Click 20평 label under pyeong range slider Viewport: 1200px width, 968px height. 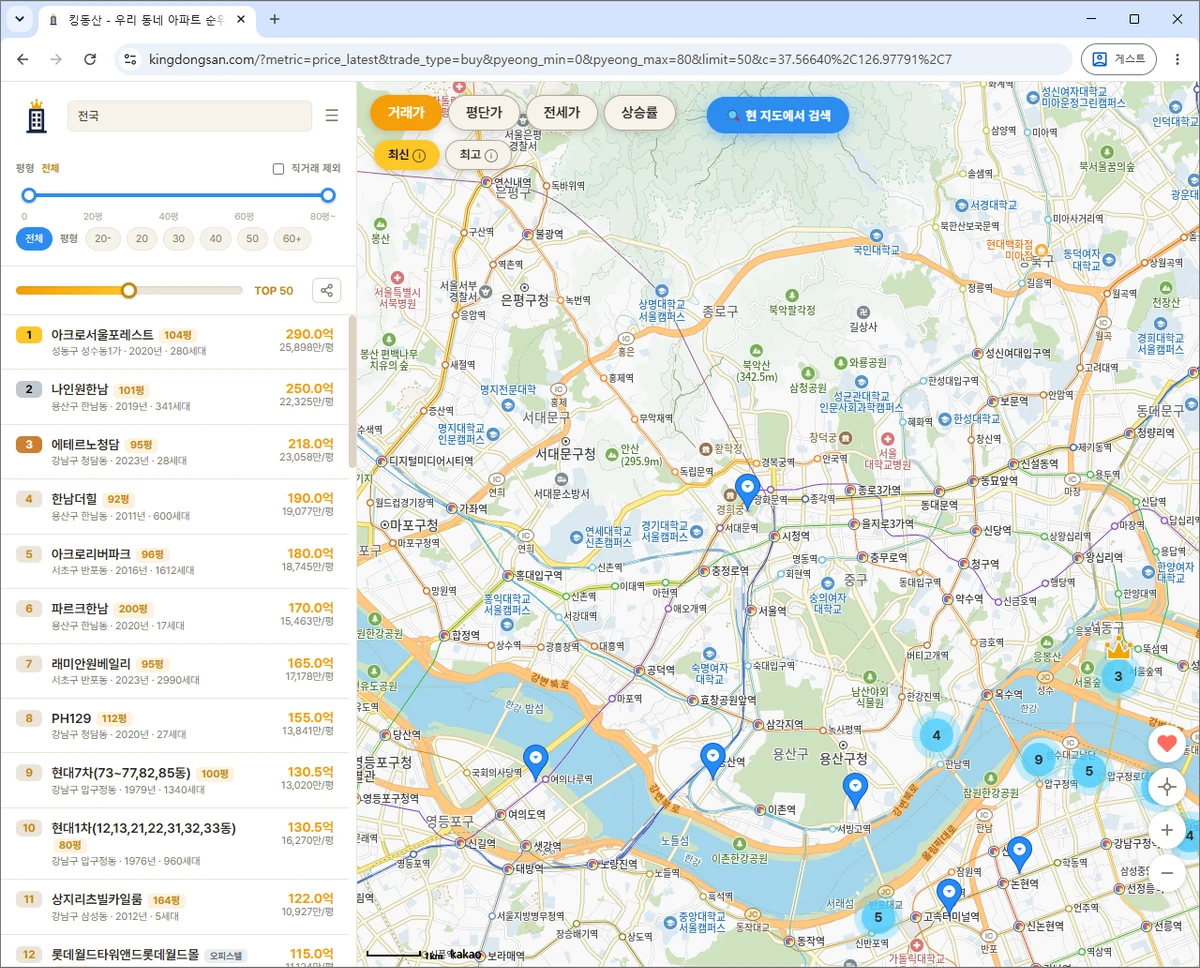(93, 216)
